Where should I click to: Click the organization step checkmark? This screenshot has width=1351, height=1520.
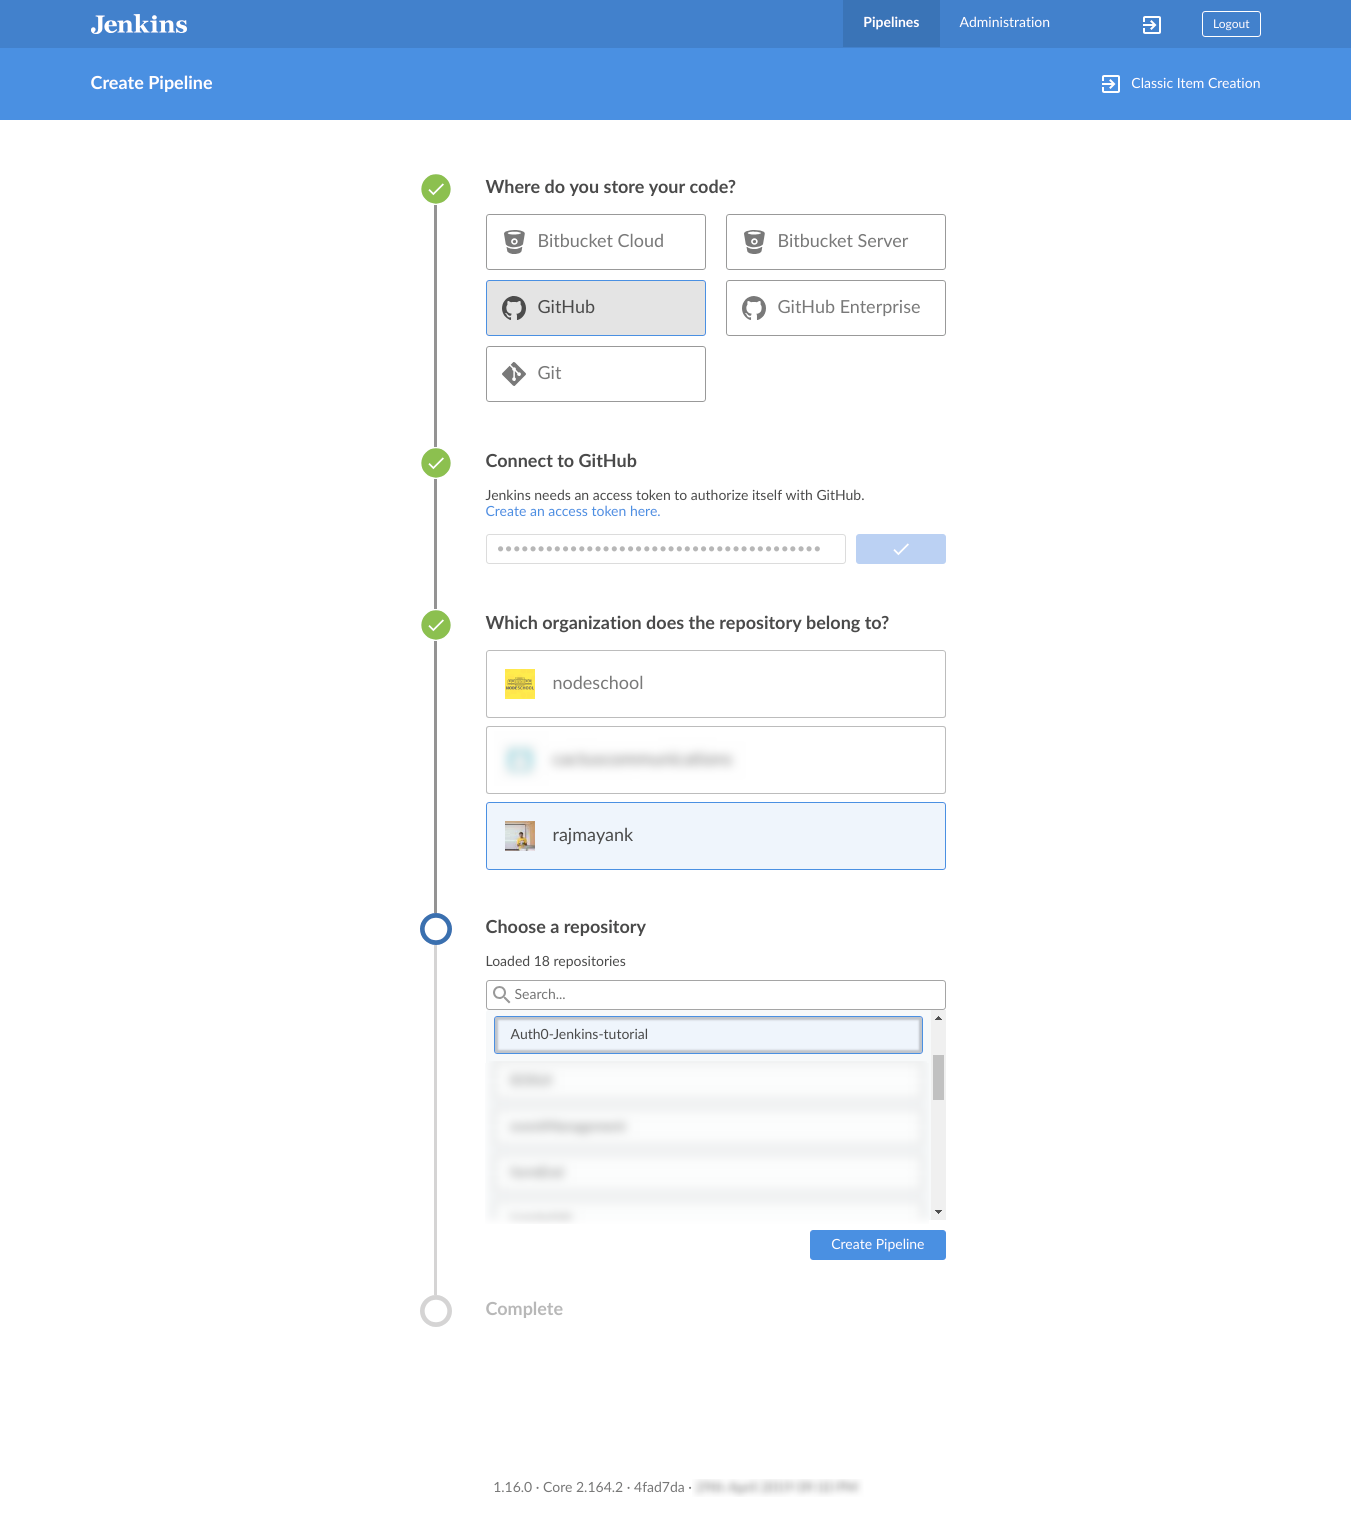pyautogui.click(x=436, y=624)
